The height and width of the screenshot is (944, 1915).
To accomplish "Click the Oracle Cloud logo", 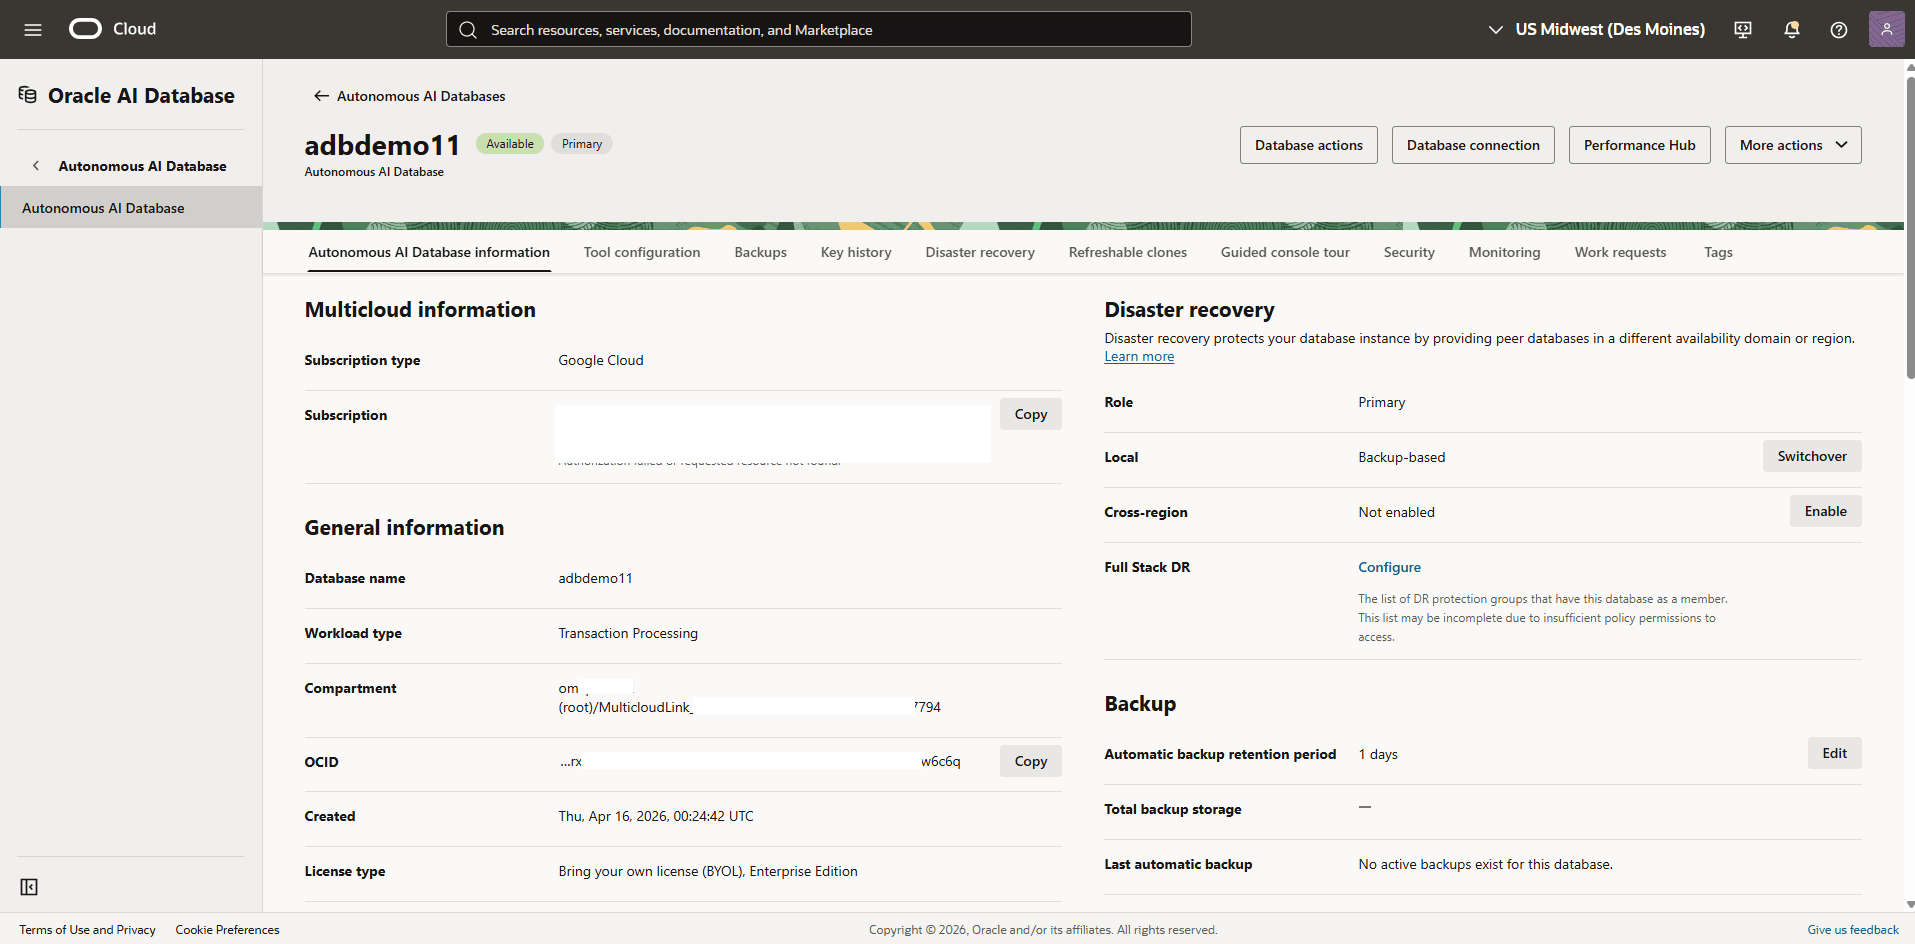I will (x=112, y=29).
